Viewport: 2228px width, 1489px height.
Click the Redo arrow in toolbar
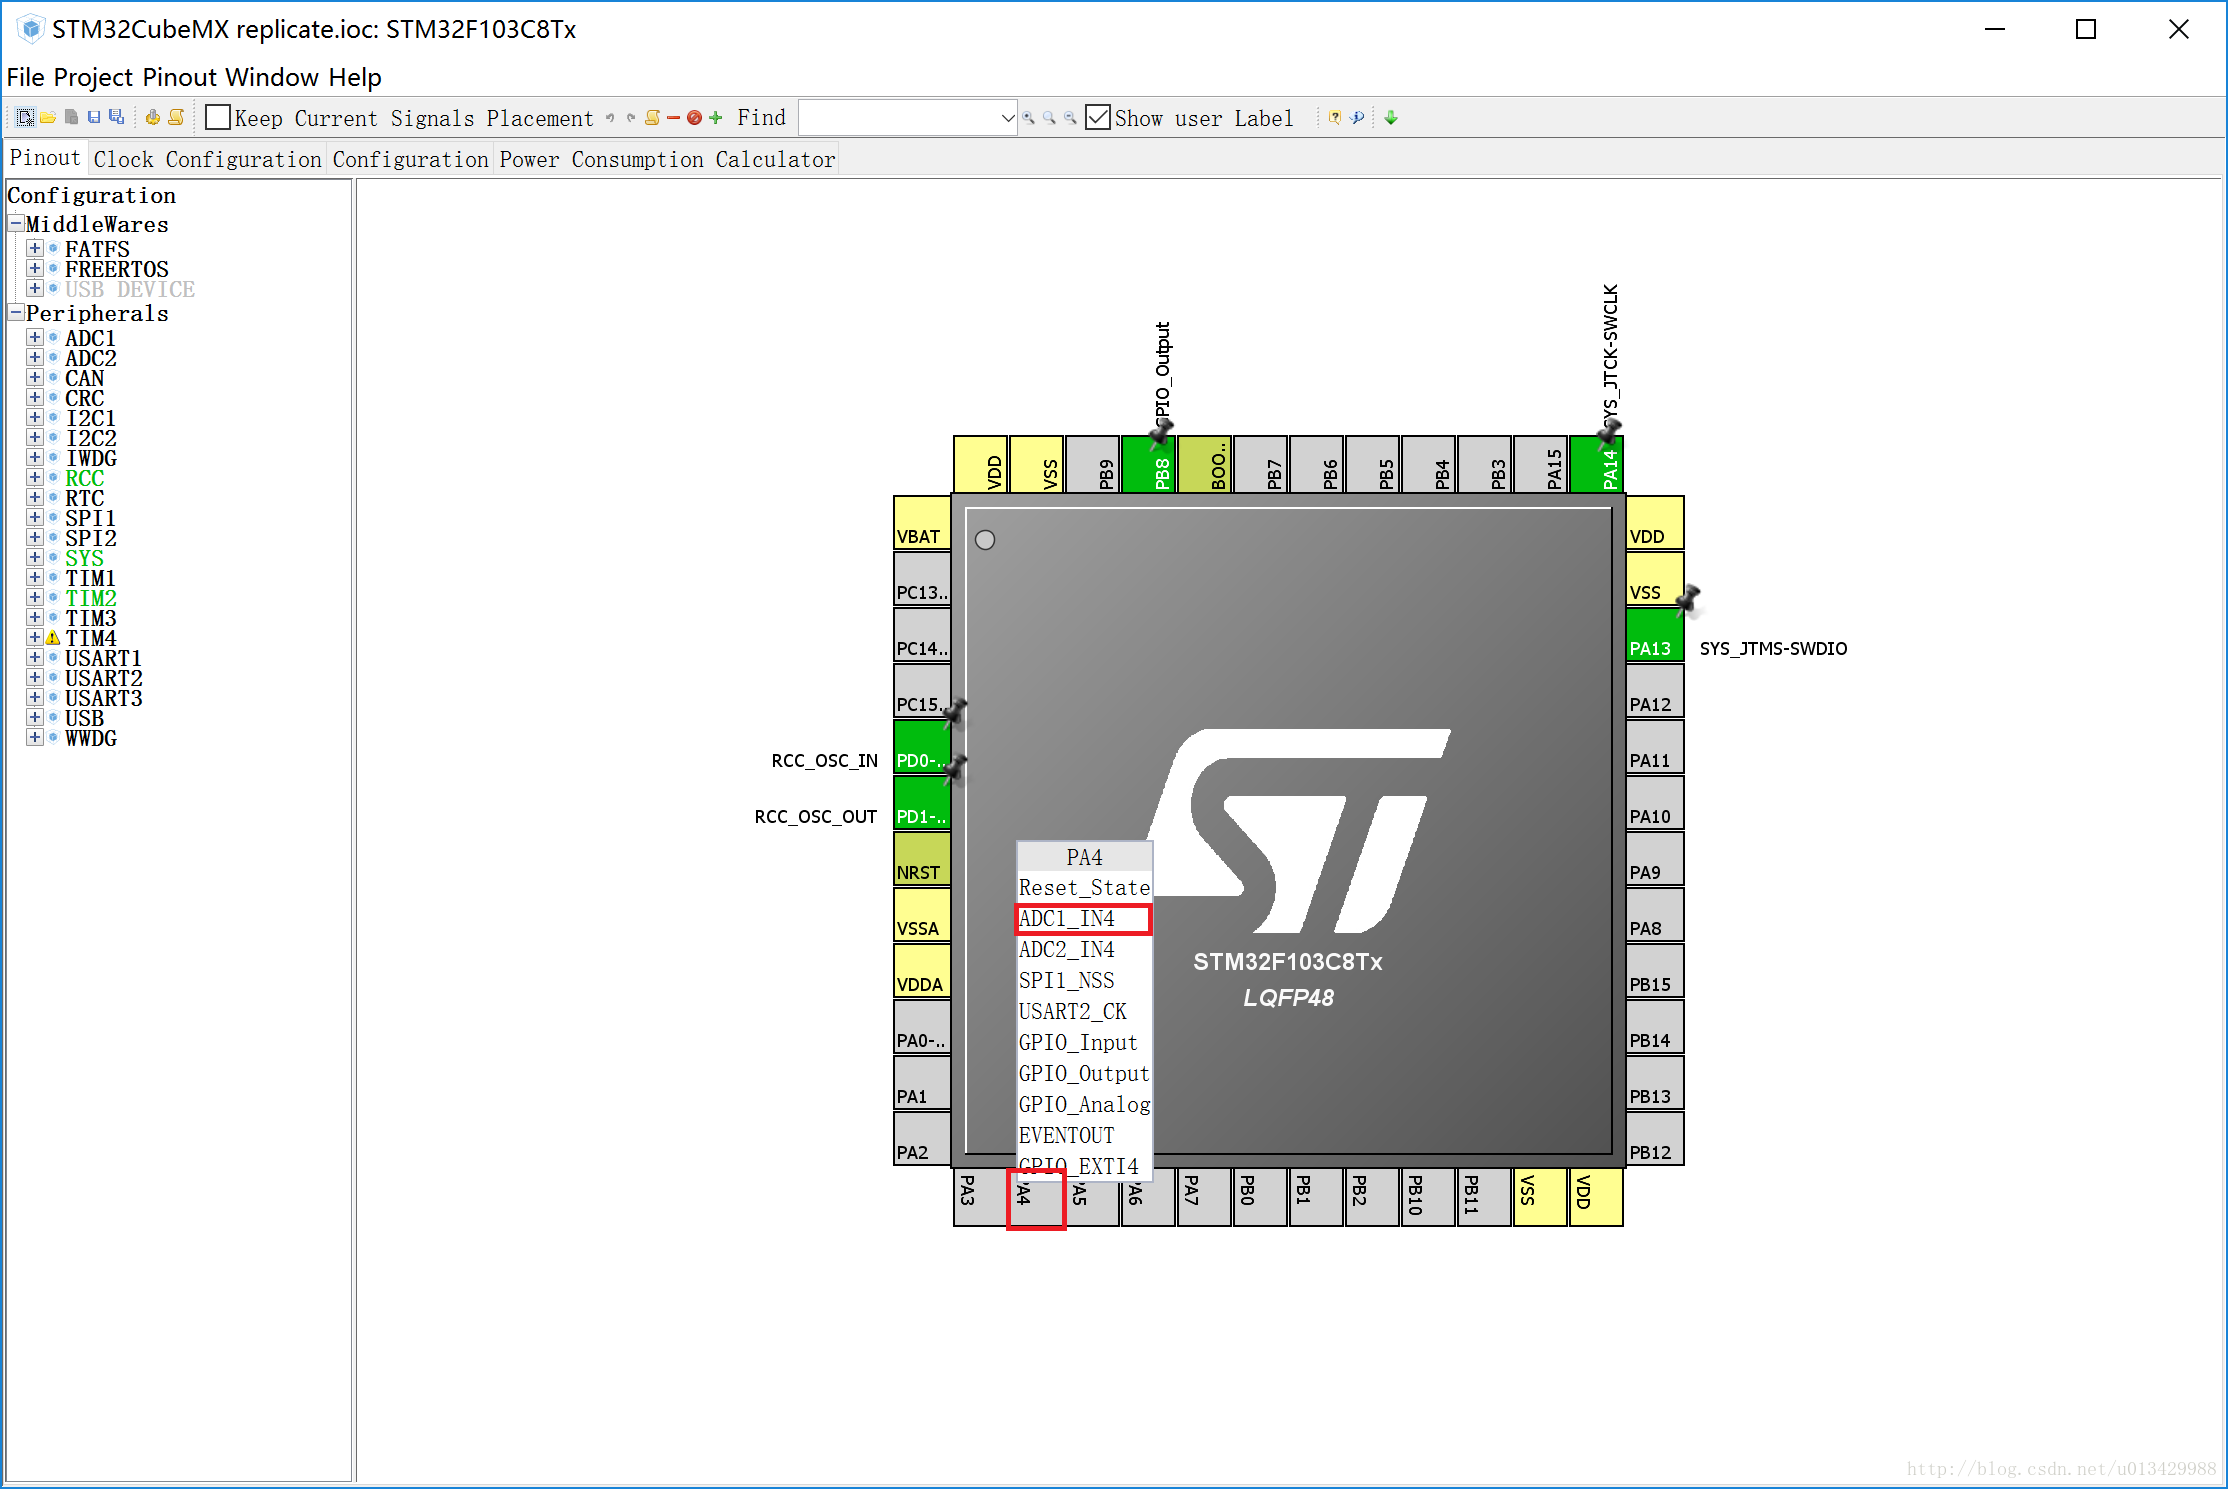(631, 118)
